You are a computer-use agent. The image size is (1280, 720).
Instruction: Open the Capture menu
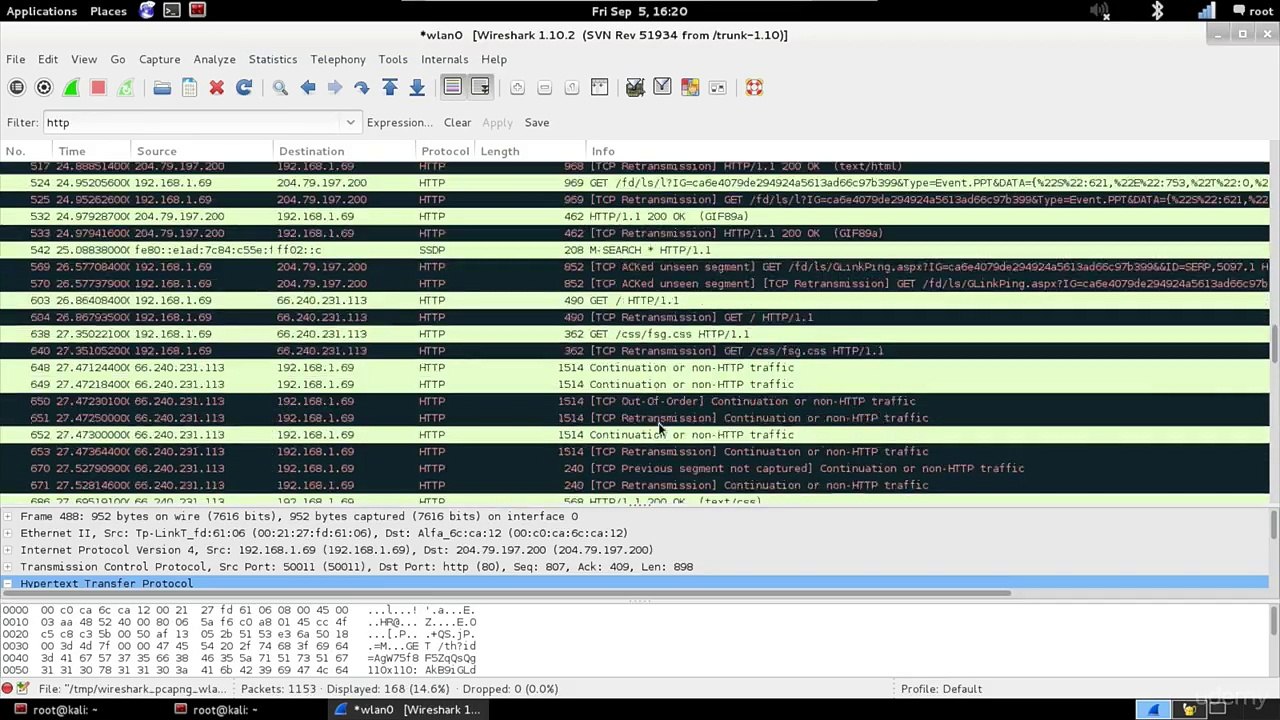pyautogui.click(x=160, y=59)
